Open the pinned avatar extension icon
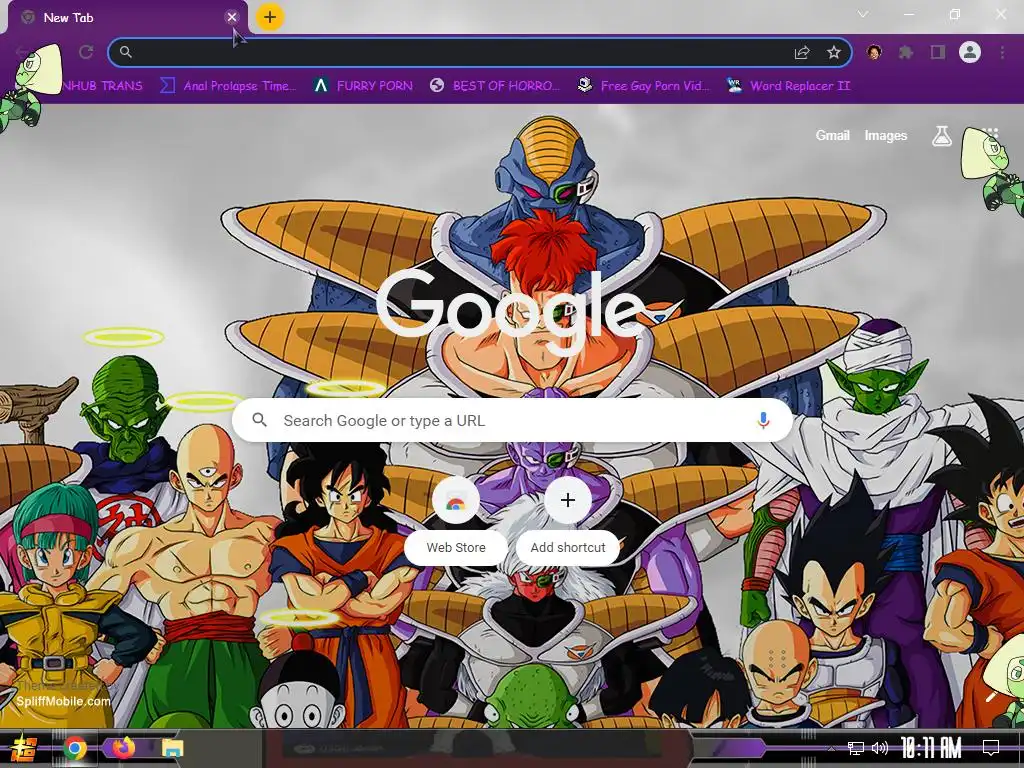 [x=874, y=52]
